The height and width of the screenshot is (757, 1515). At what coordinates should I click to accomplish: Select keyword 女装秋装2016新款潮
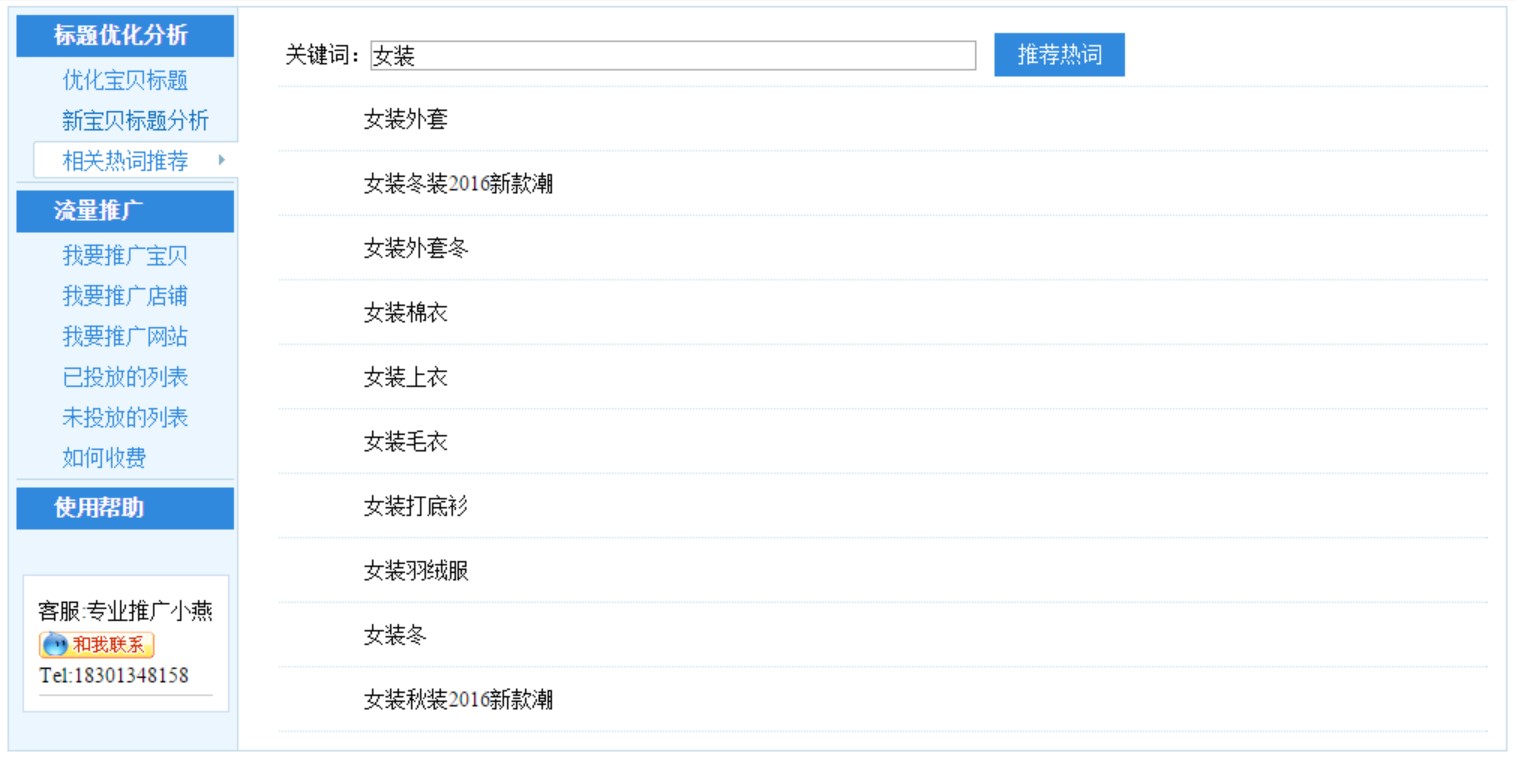coord(458,700)
